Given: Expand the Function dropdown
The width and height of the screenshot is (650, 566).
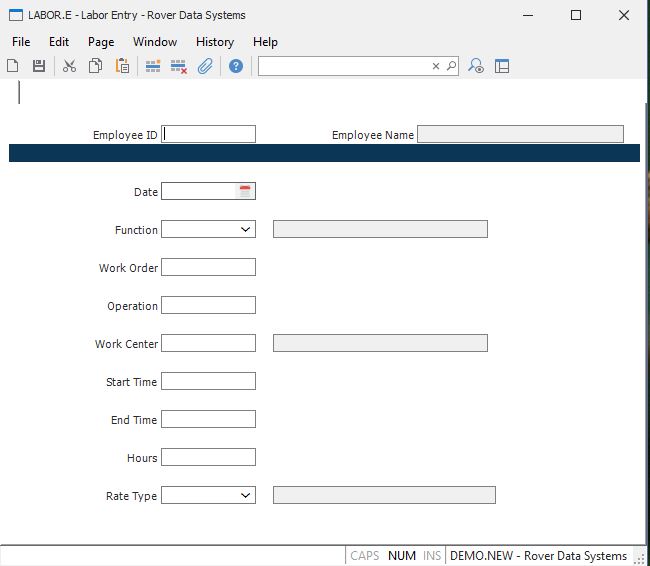Looking at the screenshot, I should pyautogui.click(x=246, y=229).
